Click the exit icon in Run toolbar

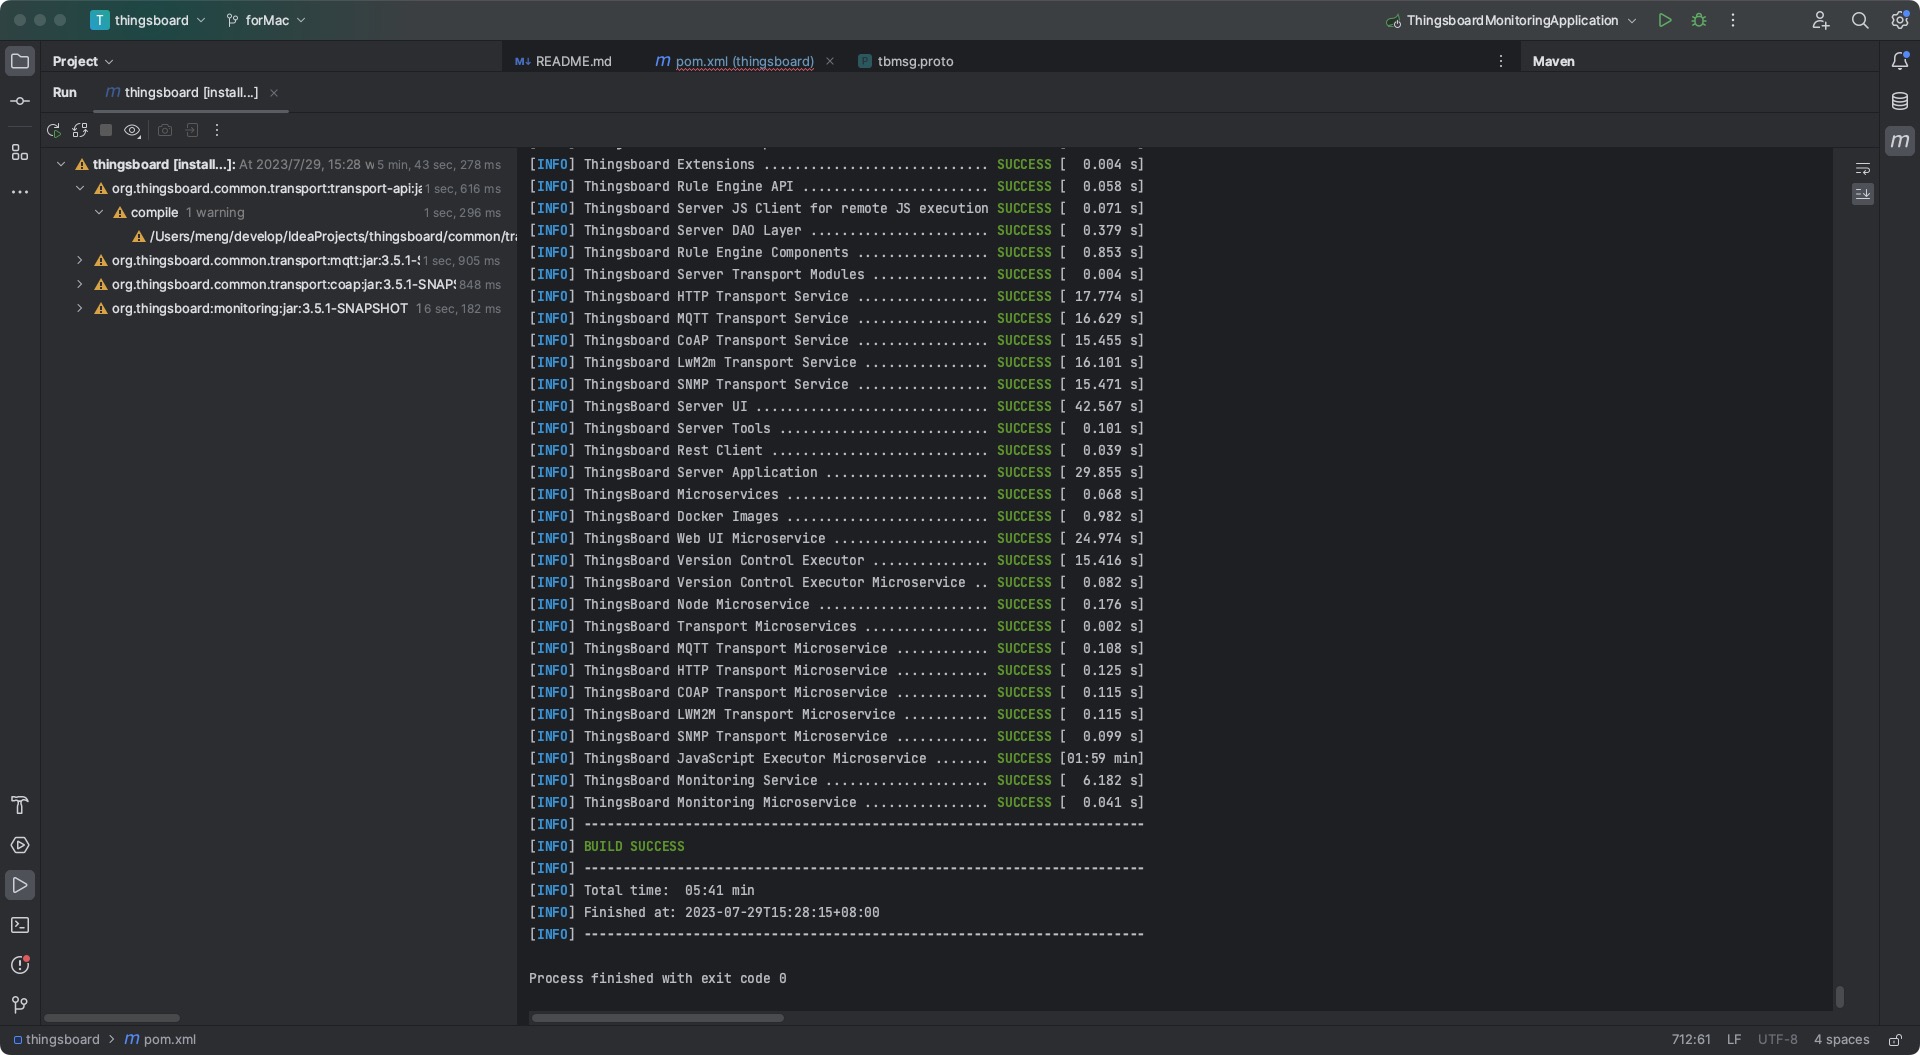[x=192, y=130]
